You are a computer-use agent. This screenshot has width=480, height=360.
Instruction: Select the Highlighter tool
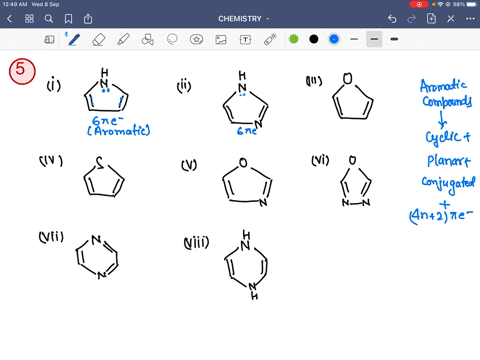[x=123, y=39]
